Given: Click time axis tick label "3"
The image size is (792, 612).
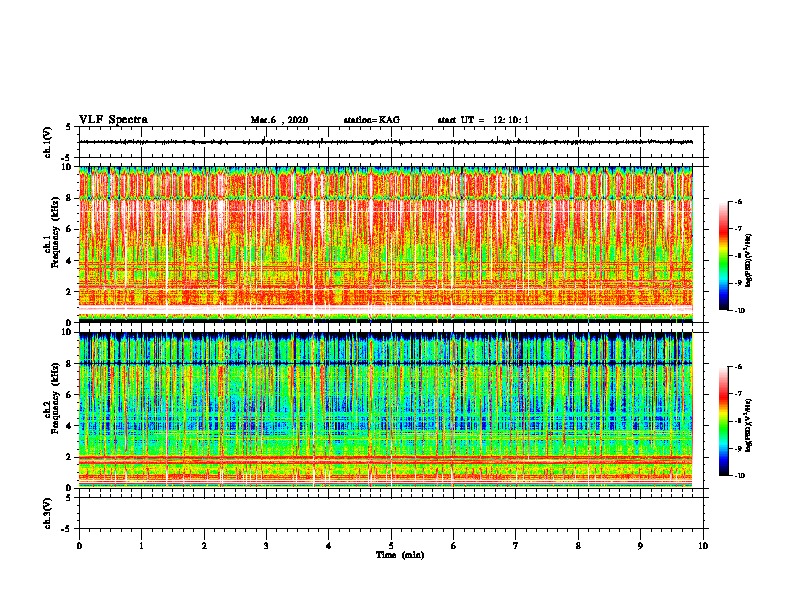Looking at the screenshot, I should [266, 546].
